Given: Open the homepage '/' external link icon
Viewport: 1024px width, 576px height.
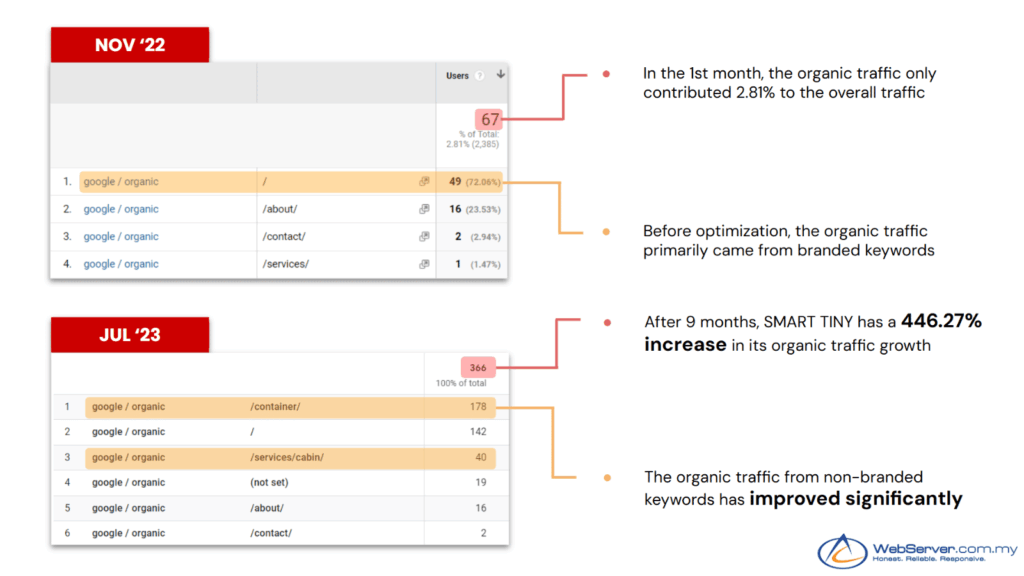Looking at the screenshot, I should tap(424, 182).
